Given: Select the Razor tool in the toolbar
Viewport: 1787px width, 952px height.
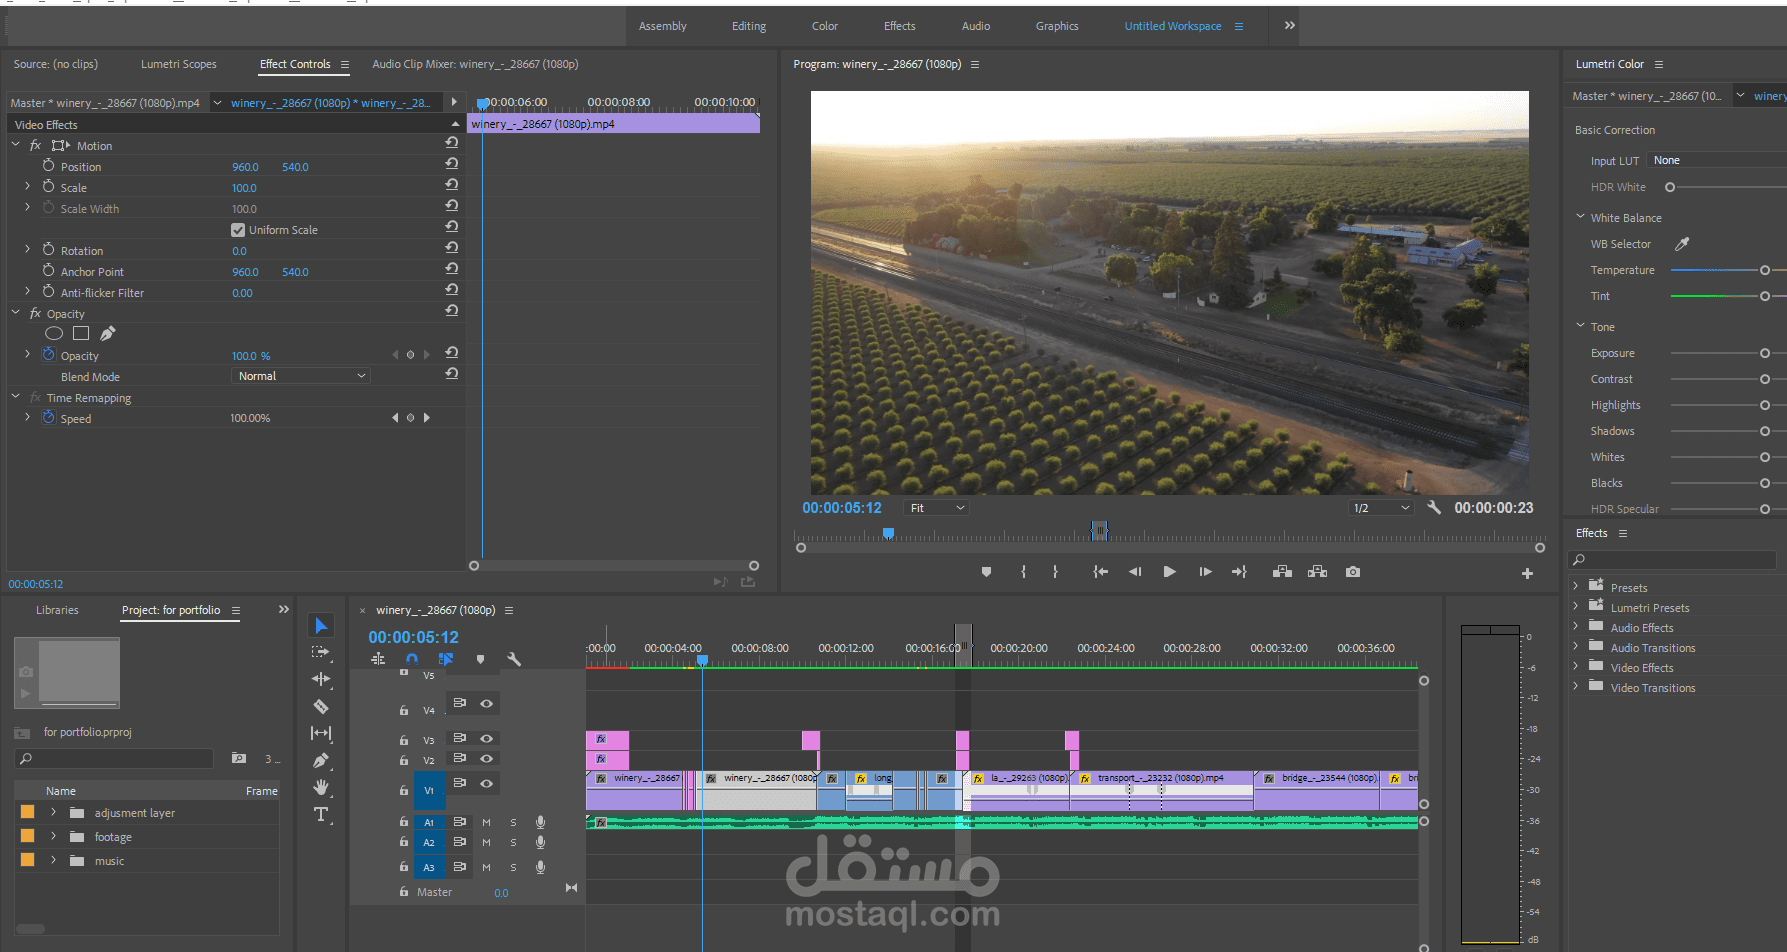Looking at the screenshot, I should click(321, 706).
